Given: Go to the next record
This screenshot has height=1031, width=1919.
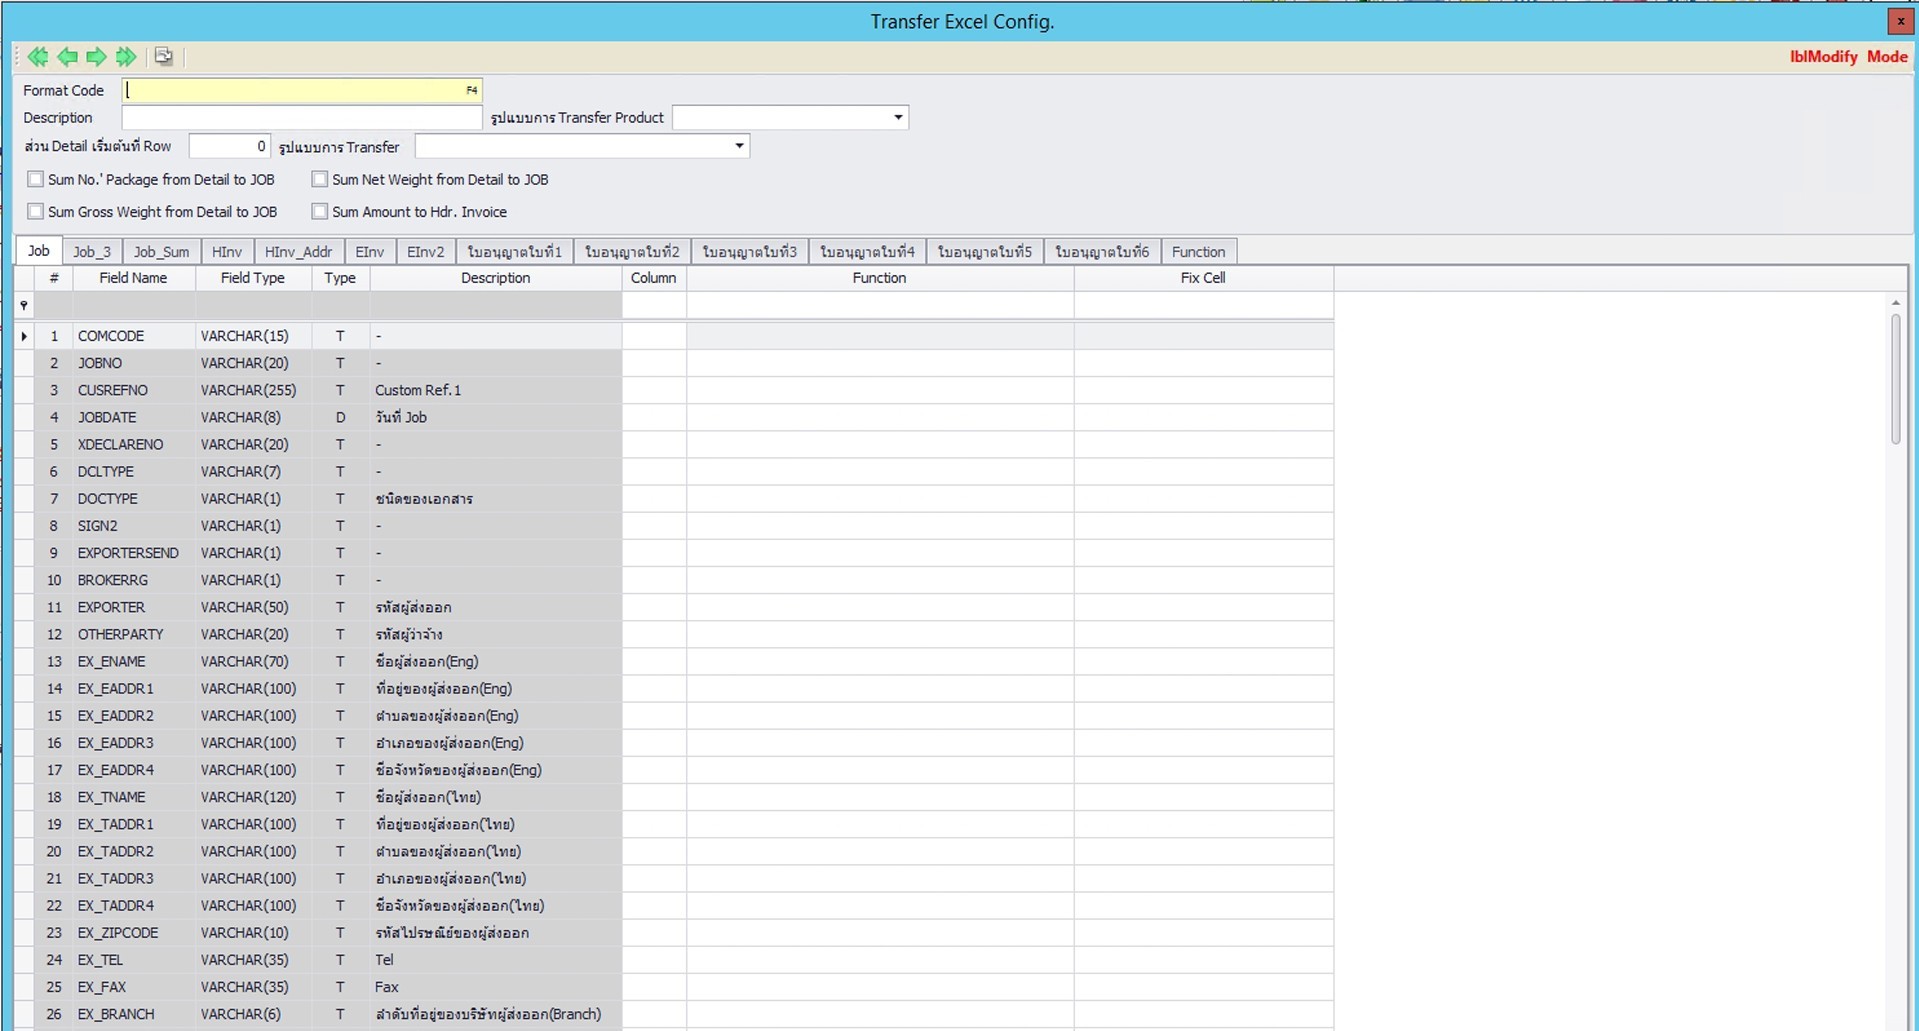Looking at the screenshot, I should (x=96, y=57).
